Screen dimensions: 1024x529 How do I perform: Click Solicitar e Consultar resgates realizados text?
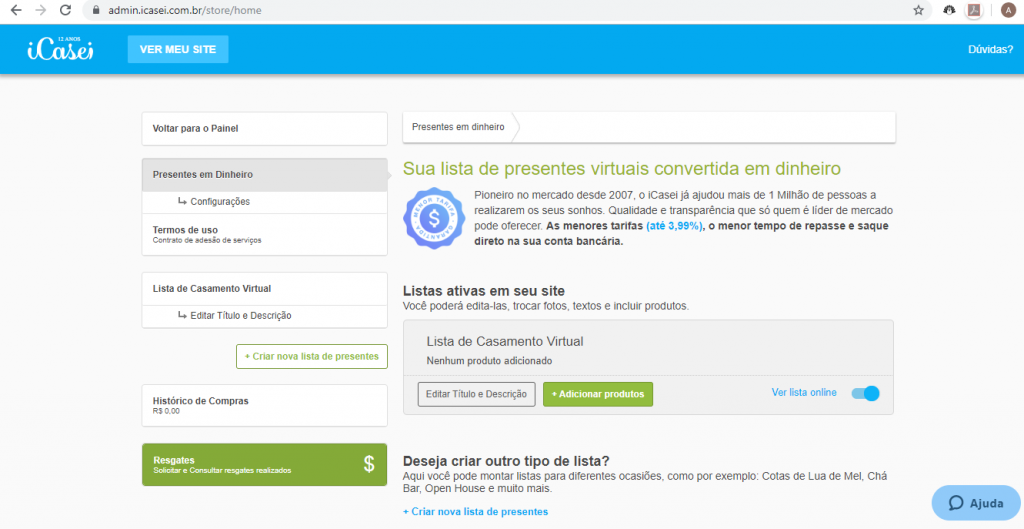(222, 470)
